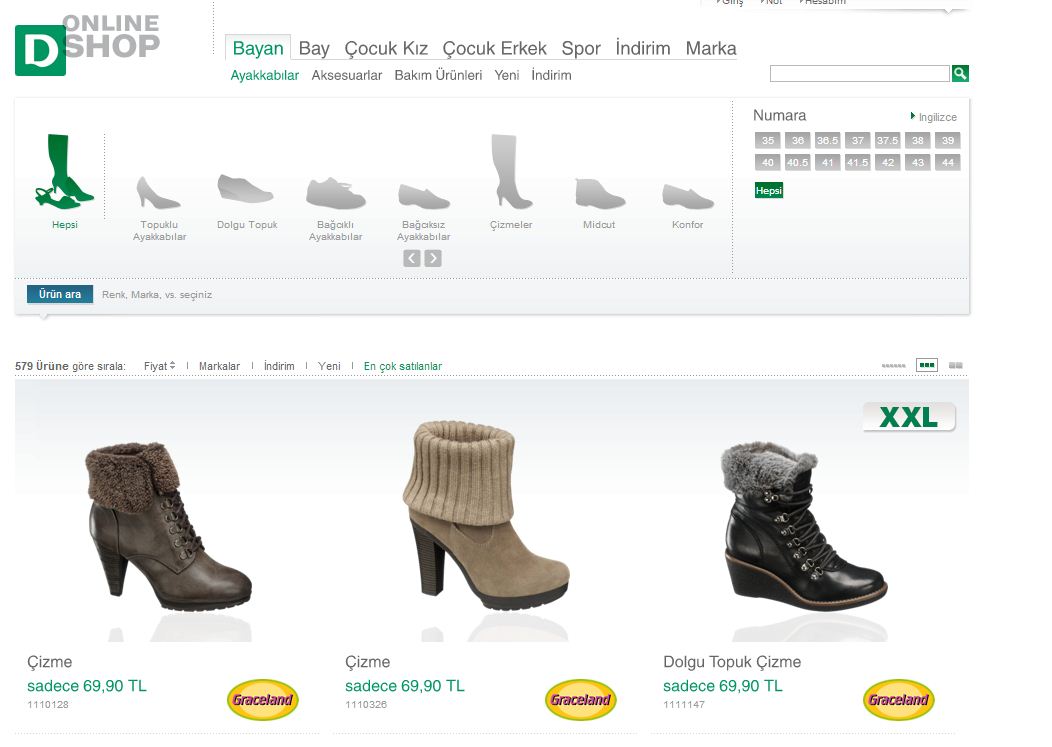
Task: Toggle size filter 38
Action: coord(917,140)
